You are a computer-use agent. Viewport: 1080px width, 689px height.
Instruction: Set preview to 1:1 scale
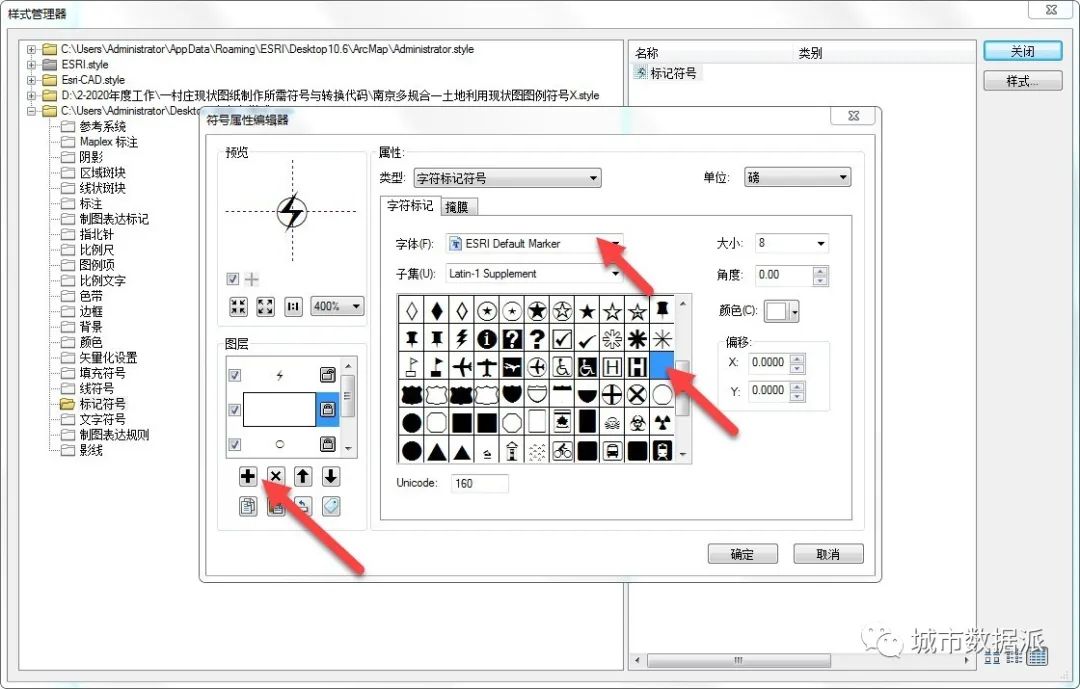(293, 307)
